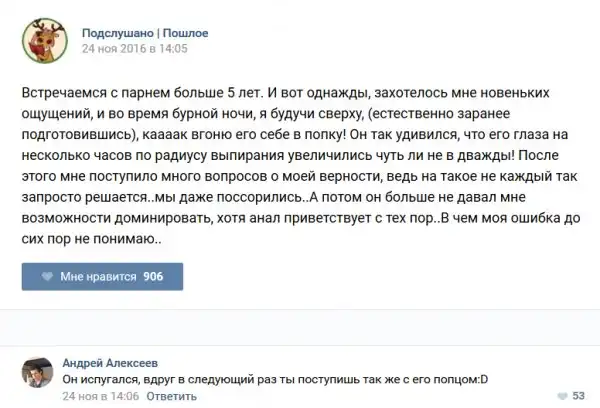This screenshot has width=600, height=408.
Task: Open the post via its 24 ноя 2016 timestamp
Action: click(133, 47)
